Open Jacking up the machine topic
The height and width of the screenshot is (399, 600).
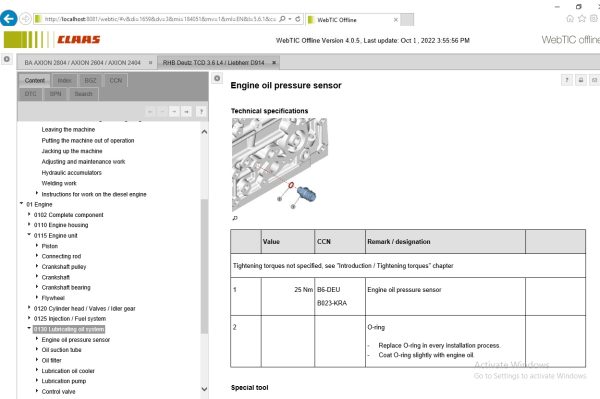[x=72, y=151]
